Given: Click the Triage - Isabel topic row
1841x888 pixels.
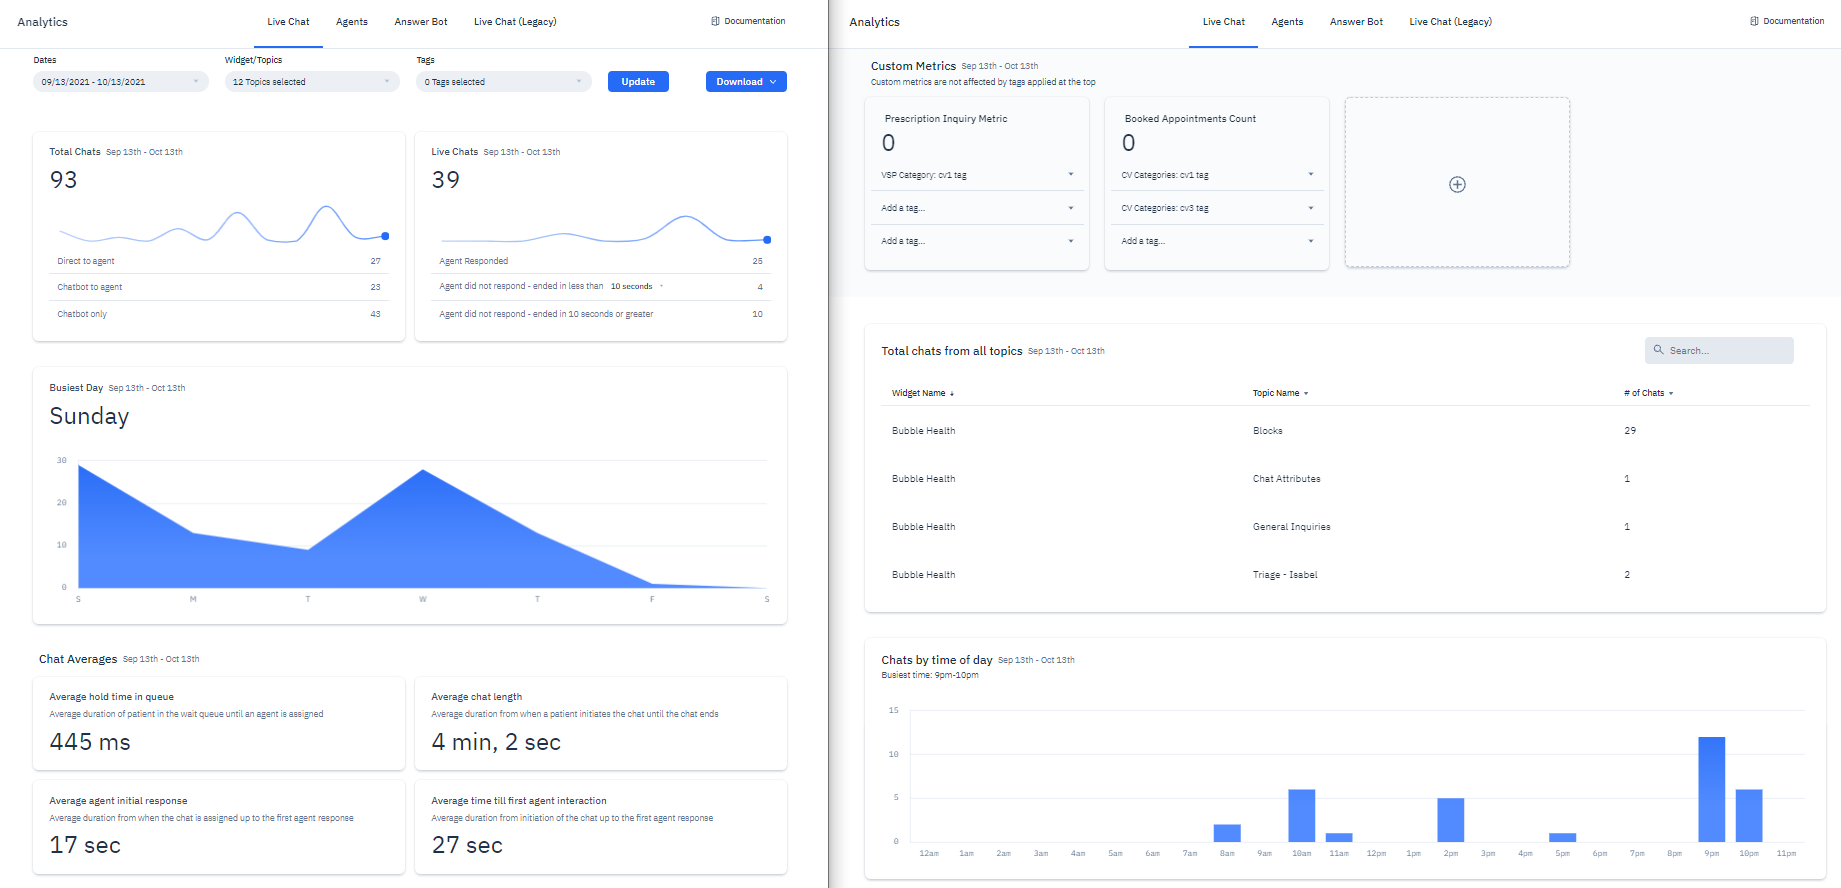Looking at the screenshot, I should point(1346,575).
